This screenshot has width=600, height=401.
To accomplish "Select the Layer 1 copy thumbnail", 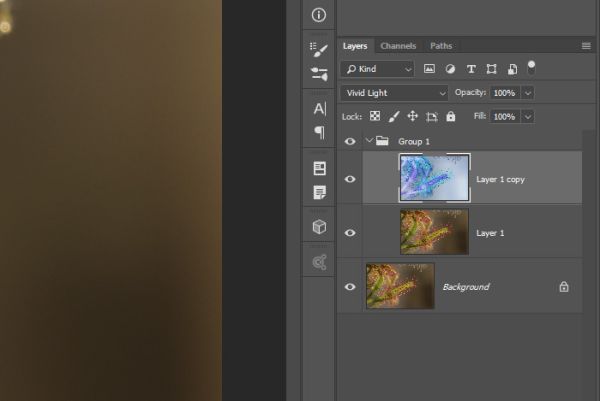I will [435, 178].
